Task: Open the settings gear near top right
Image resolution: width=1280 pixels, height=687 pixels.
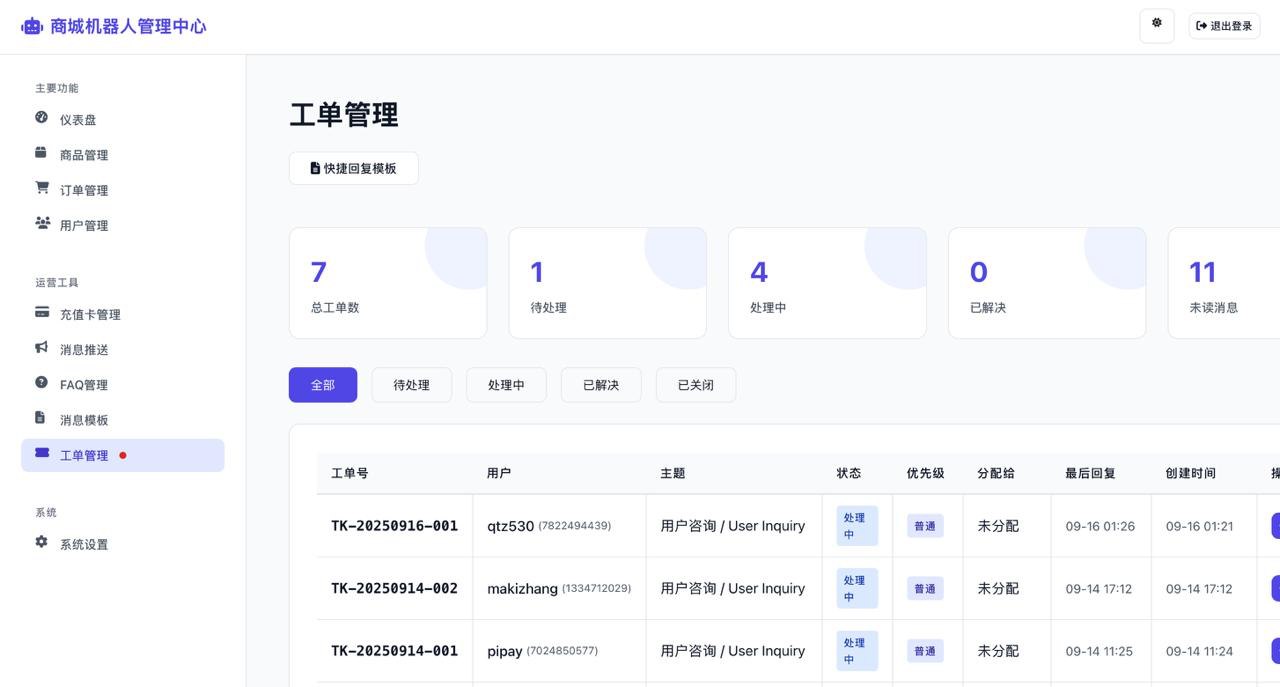Action: coord(1156,25)
